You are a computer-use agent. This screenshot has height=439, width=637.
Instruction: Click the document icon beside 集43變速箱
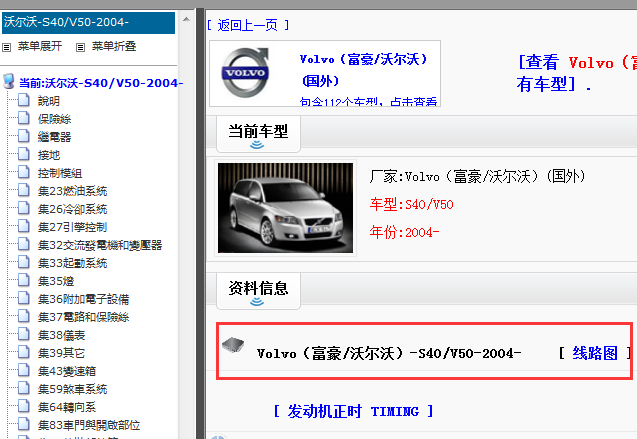point(24,370)
